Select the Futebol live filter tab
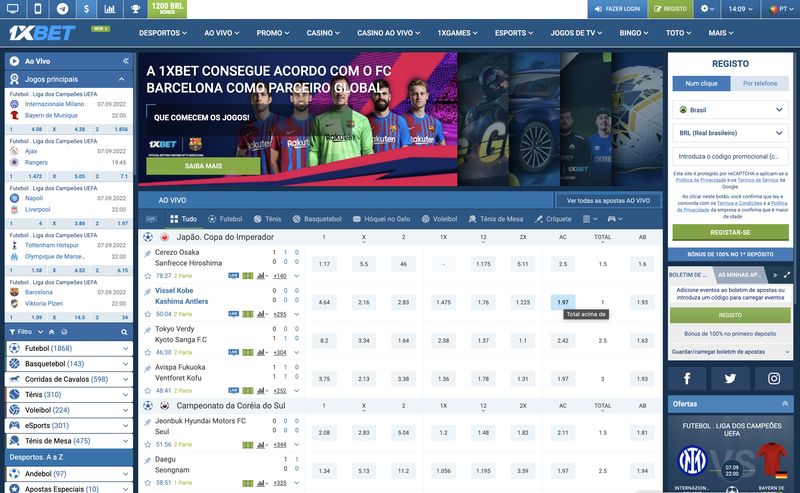 pyautogui.click(x=225, y=219)
